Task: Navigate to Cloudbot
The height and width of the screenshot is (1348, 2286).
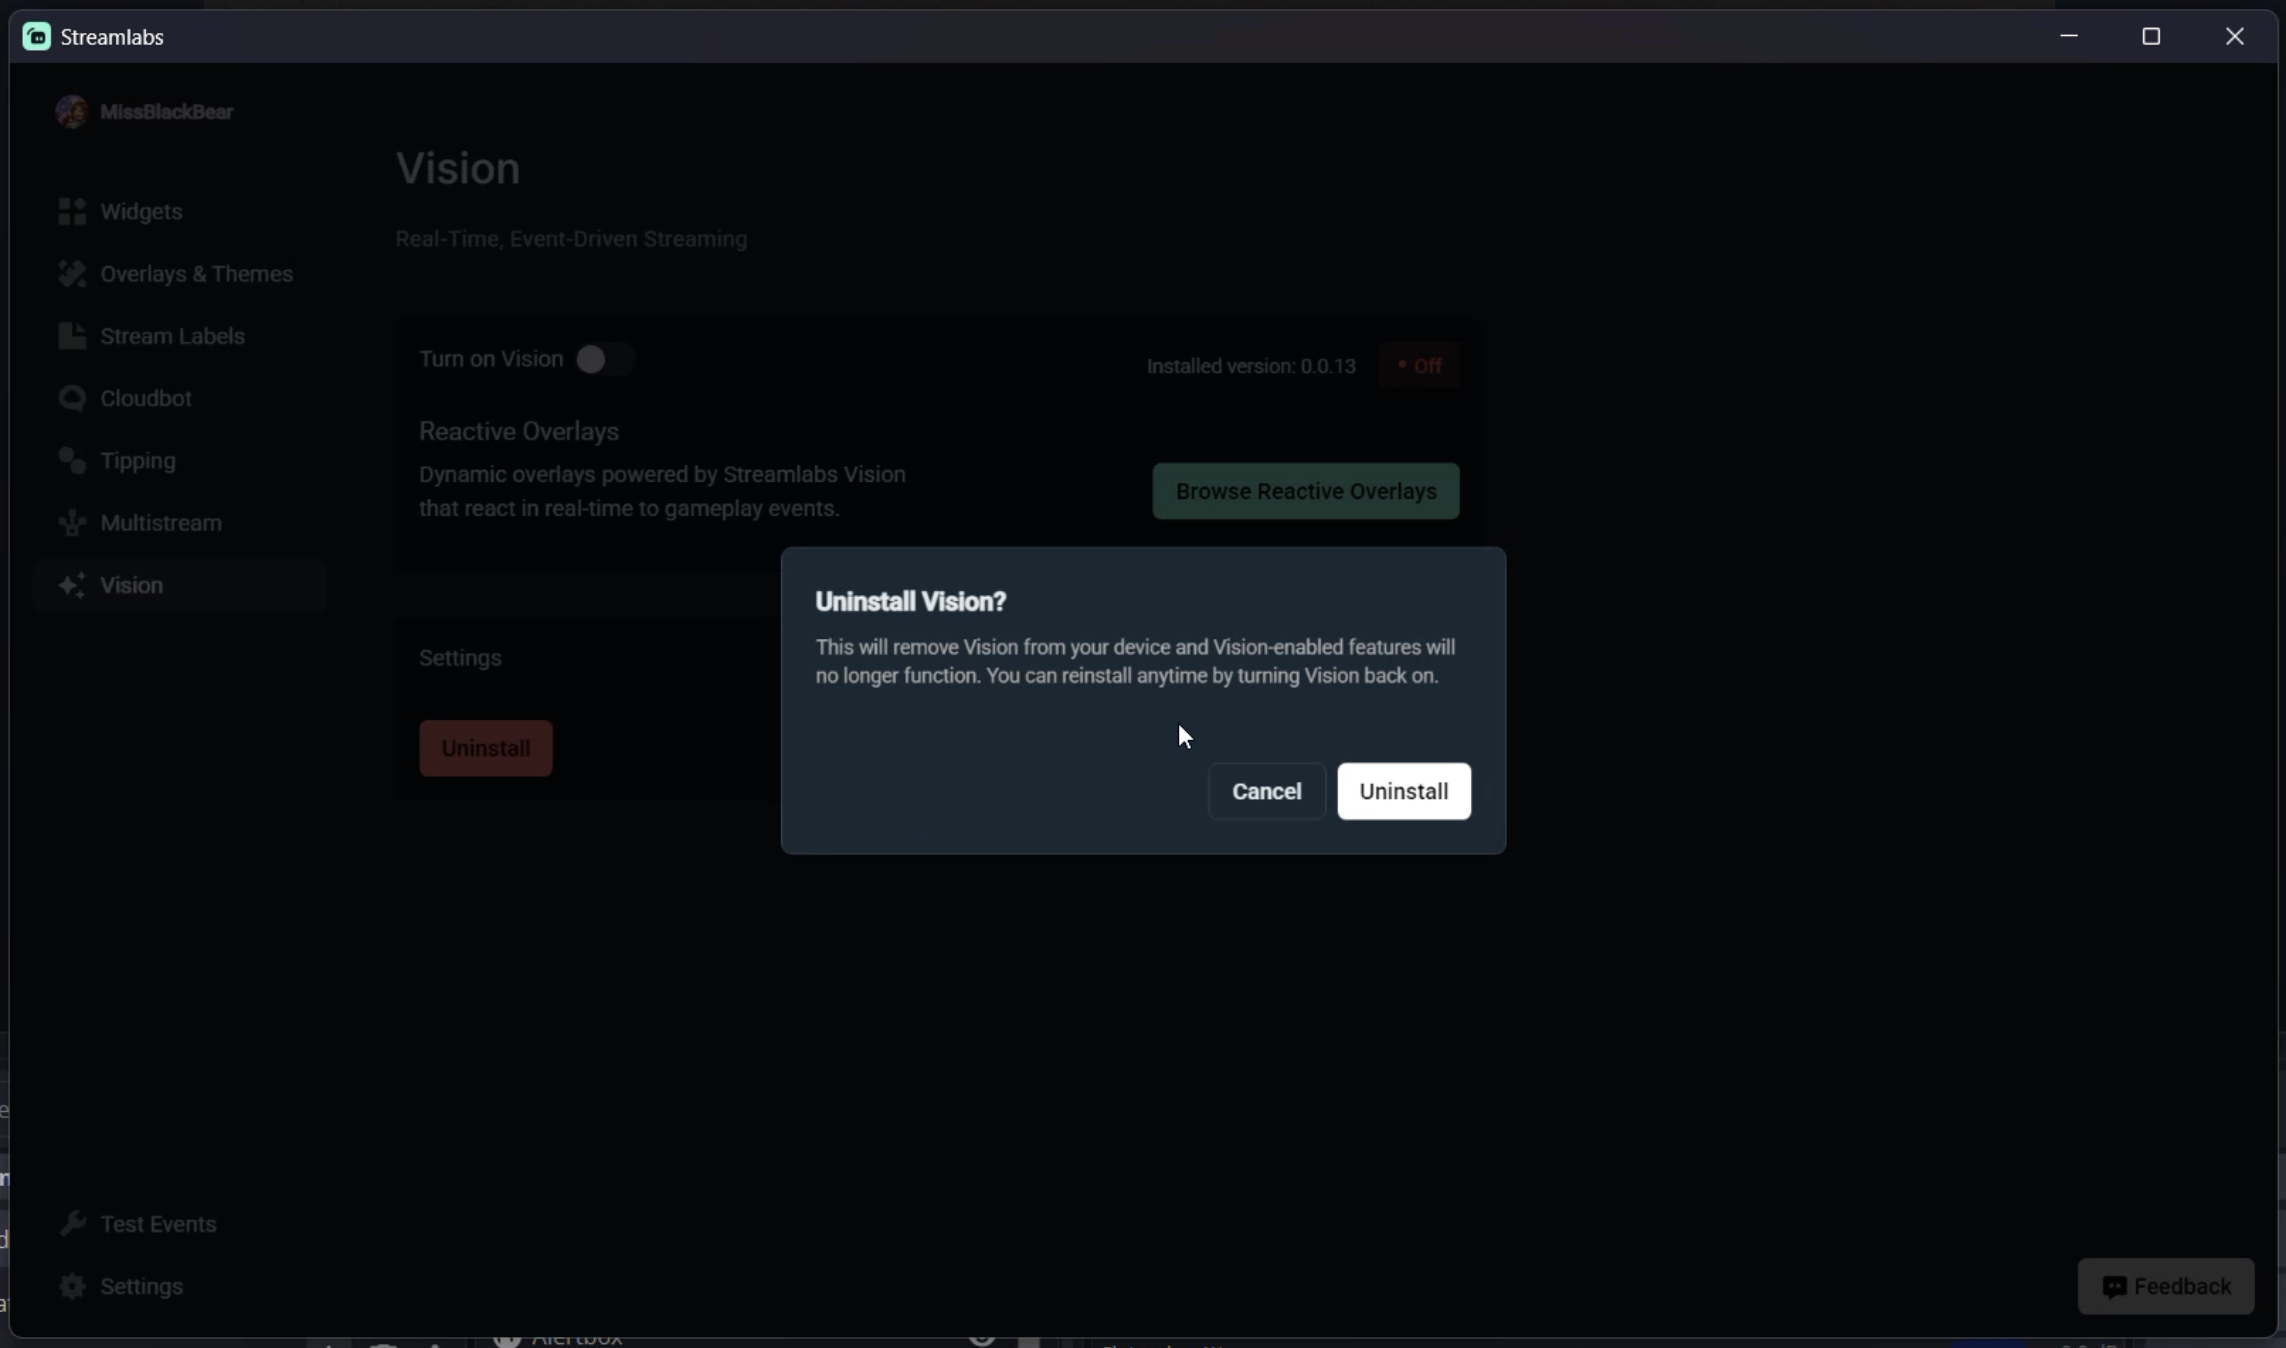Action: 146,398
